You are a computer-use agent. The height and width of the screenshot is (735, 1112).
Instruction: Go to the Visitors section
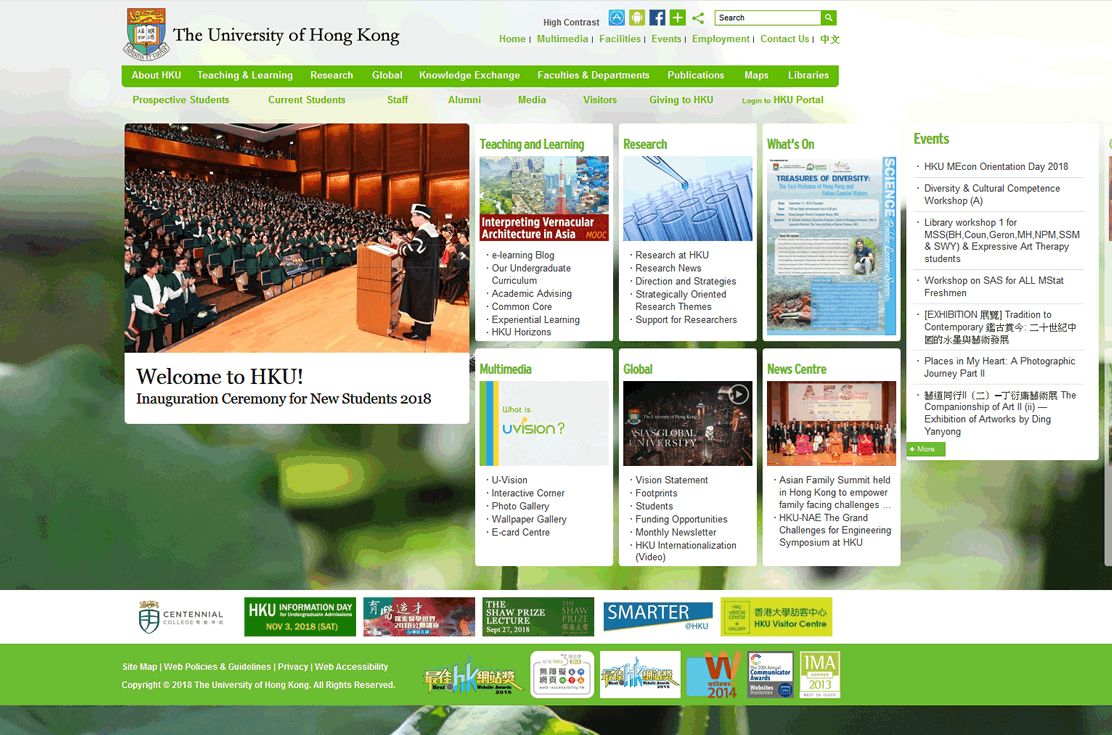pyautogui.click(x=600, y=100)
